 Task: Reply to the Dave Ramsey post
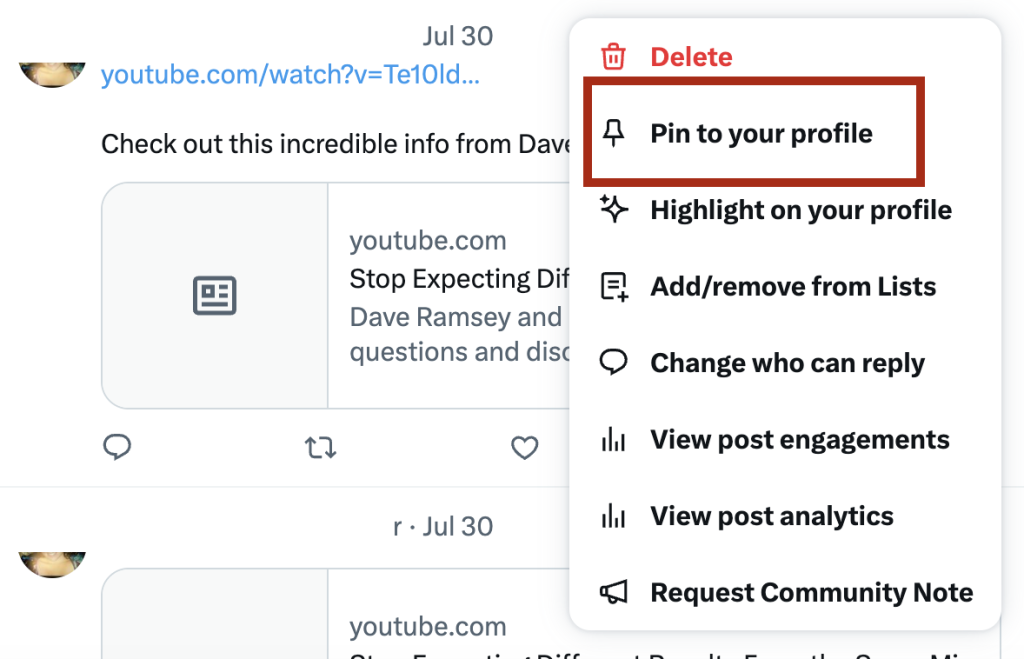coord(118,447)
